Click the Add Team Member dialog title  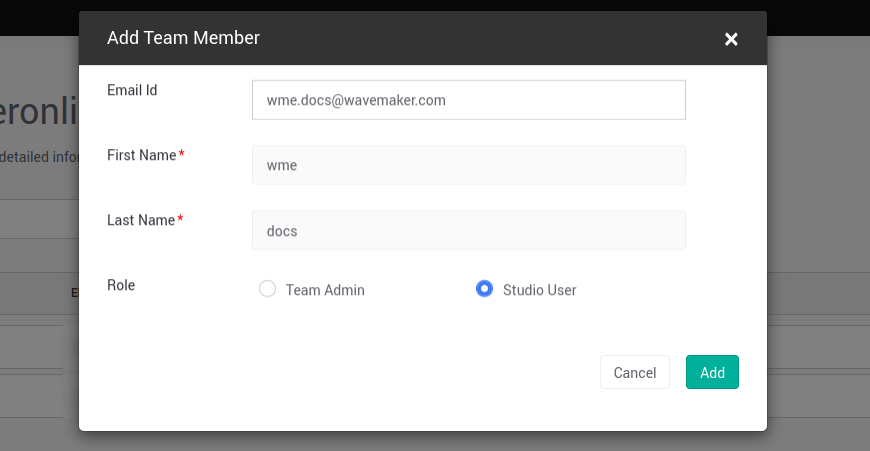point(183,38)
